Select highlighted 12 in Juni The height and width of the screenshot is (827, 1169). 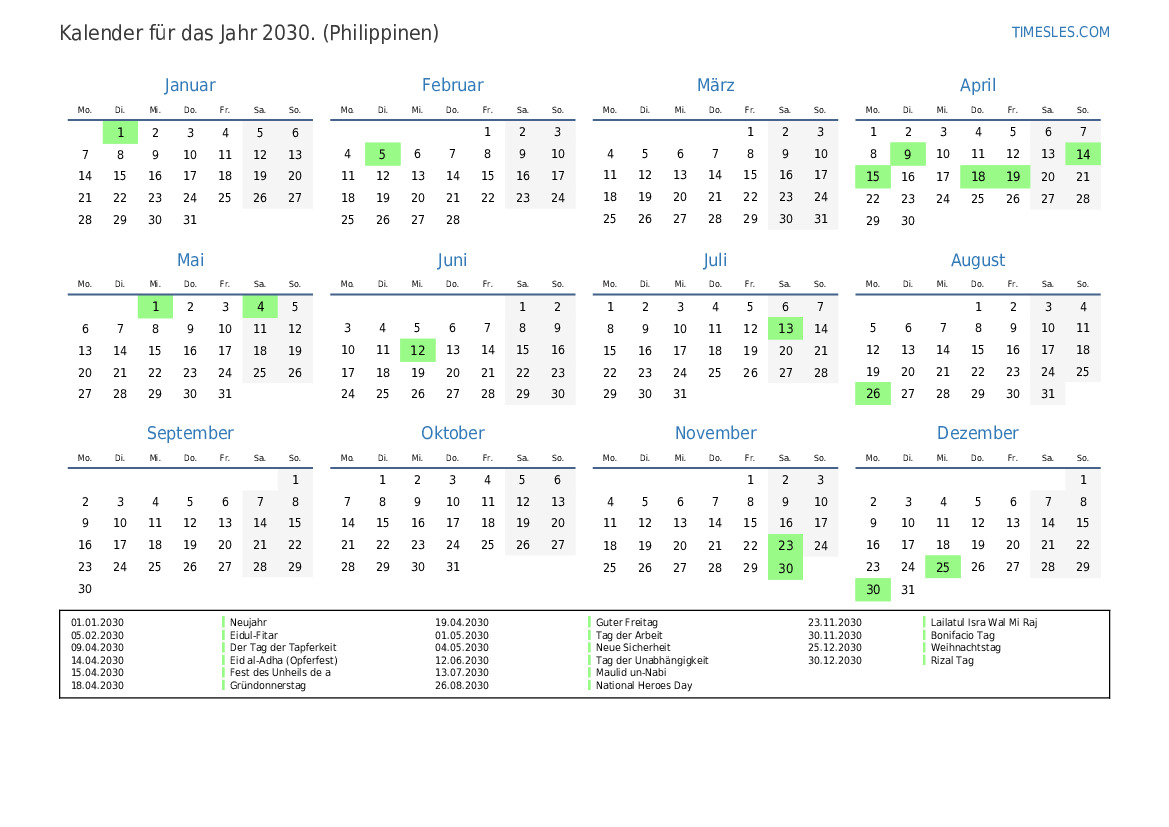417,350
